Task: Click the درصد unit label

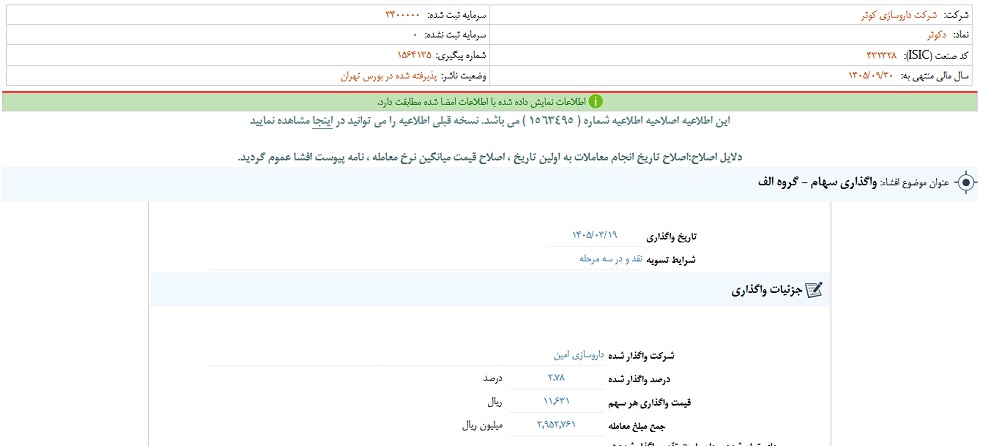Action: pos(493,378)
